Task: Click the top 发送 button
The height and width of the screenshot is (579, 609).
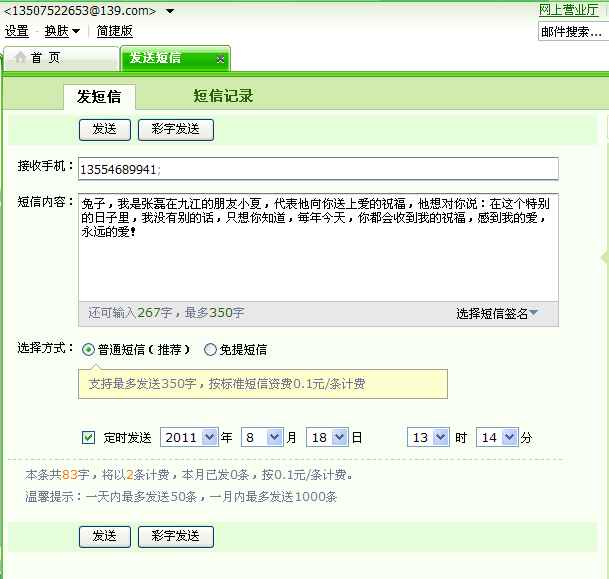Action: 105,130
